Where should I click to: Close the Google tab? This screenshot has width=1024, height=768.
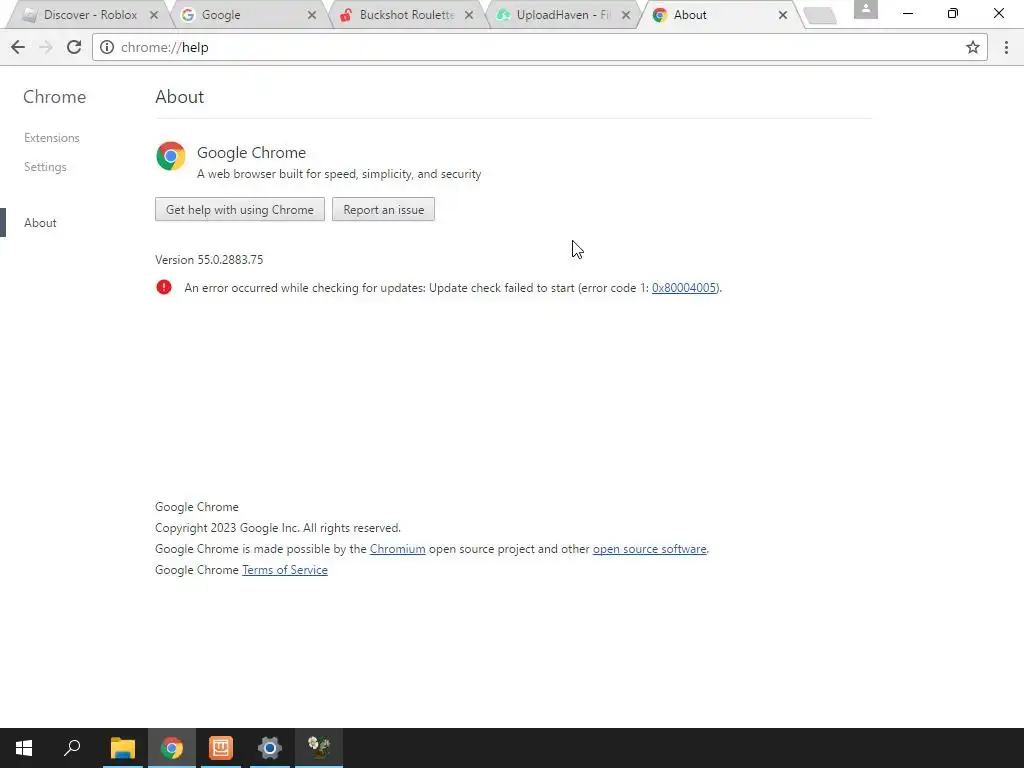(312, 15)
